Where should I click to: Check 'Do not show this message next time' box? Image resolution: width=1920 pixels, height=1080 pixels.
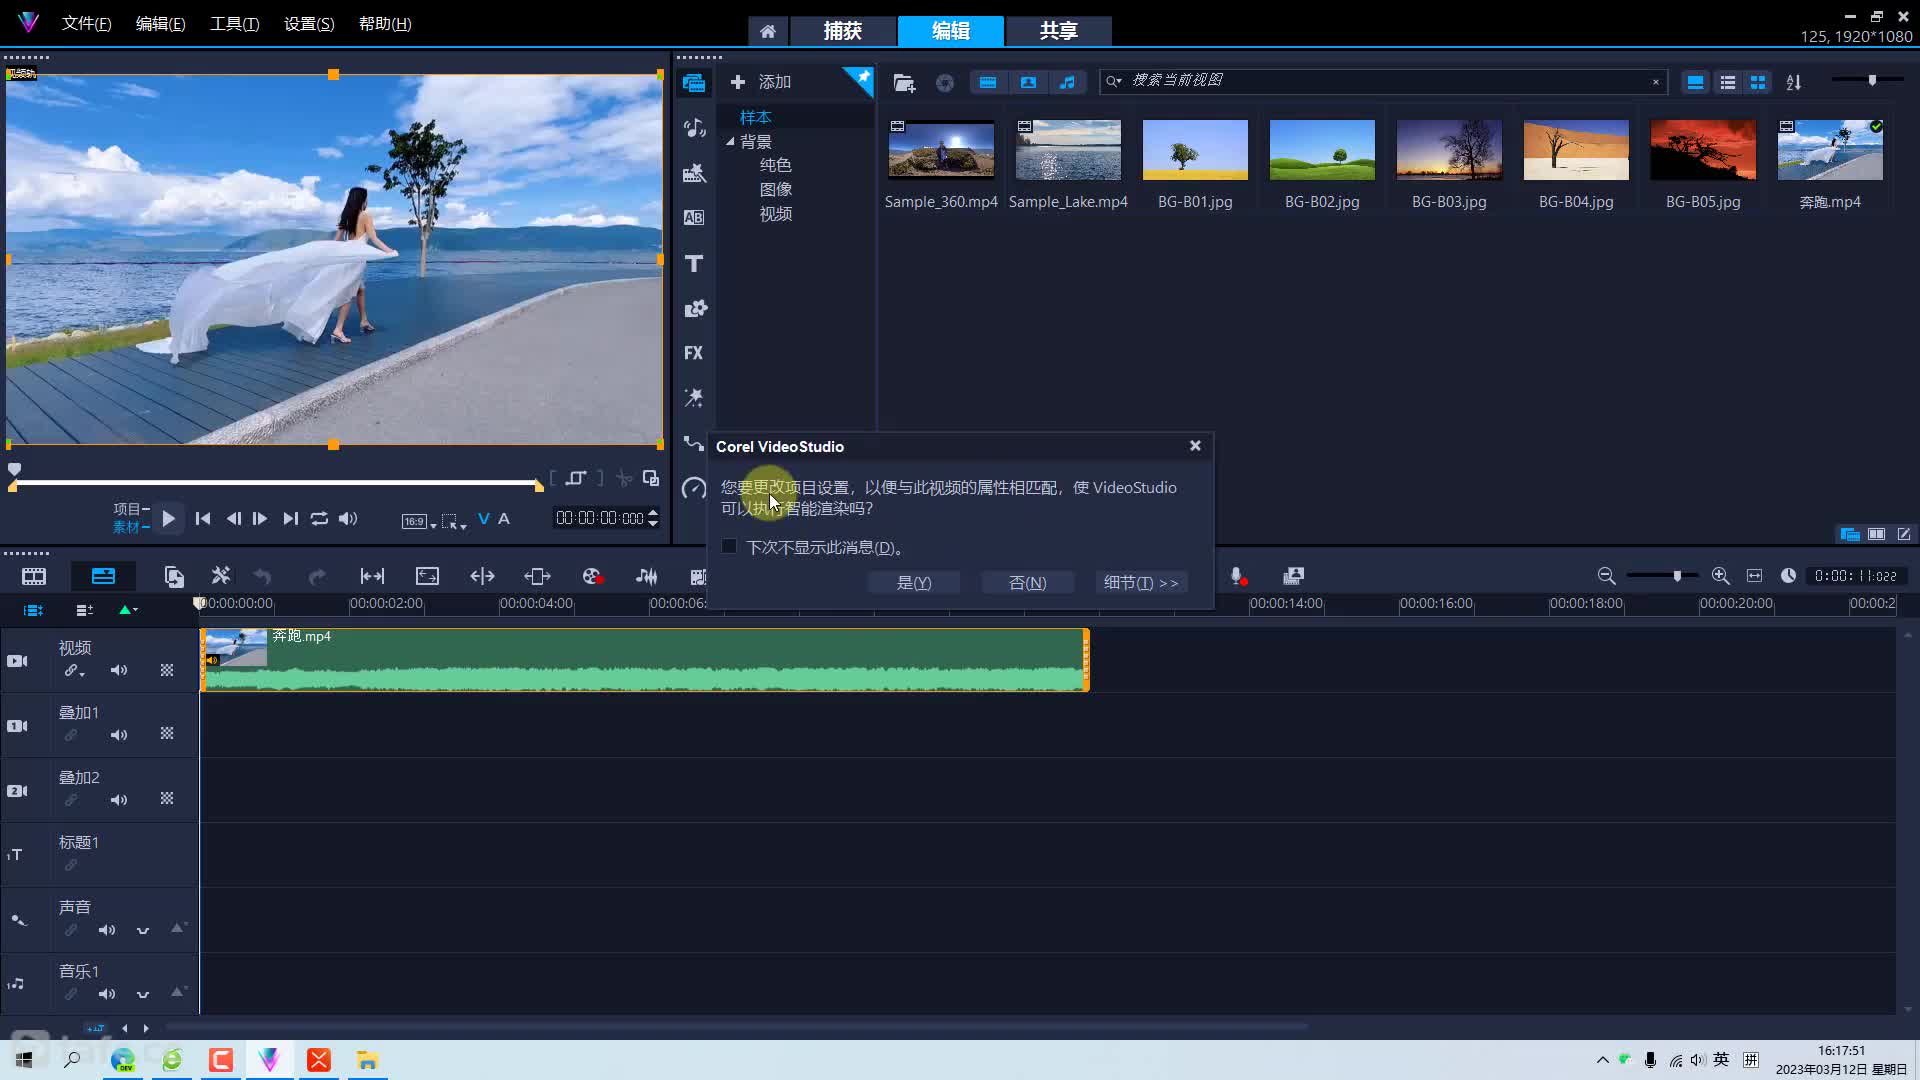(x=729, y=546)
